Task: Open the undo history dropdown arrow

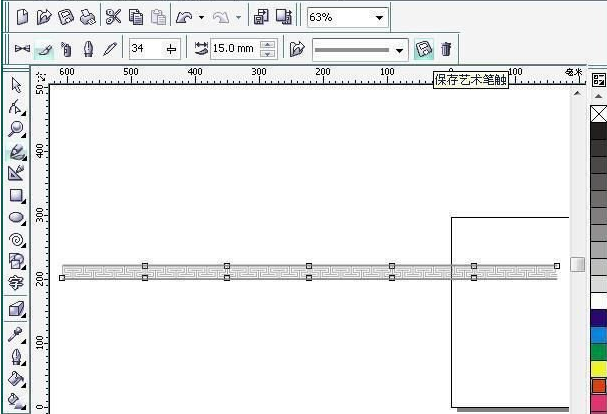Action: [201, 17]
